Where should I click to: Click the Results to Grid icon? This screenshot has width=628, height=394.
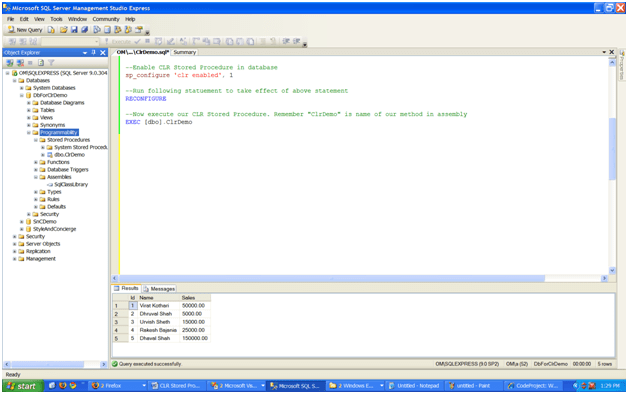(240, 41)
